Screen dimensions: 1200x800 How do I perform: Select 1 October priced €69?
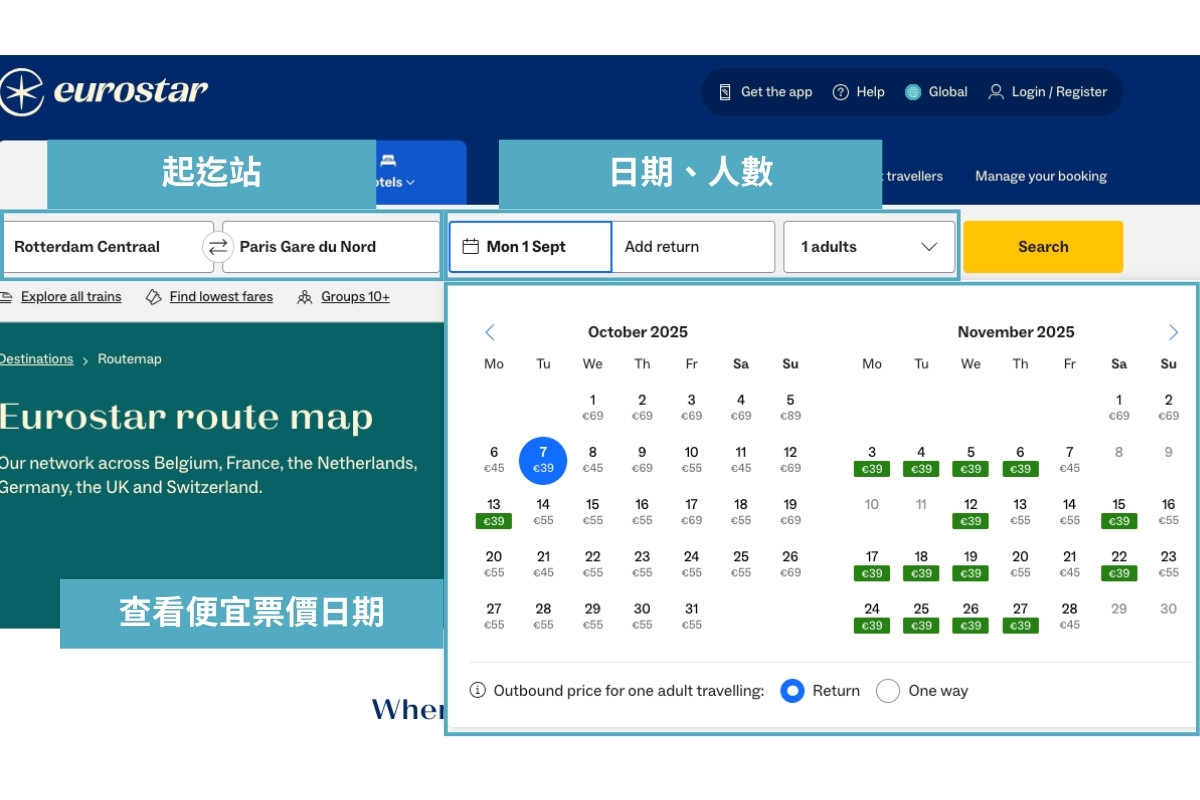(593, 407)
